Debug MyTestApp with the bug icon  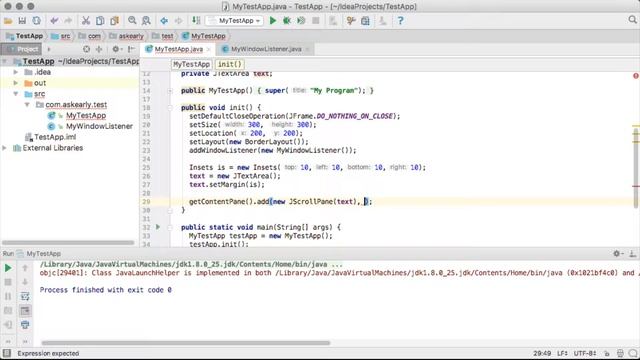(x=287, y=20)
